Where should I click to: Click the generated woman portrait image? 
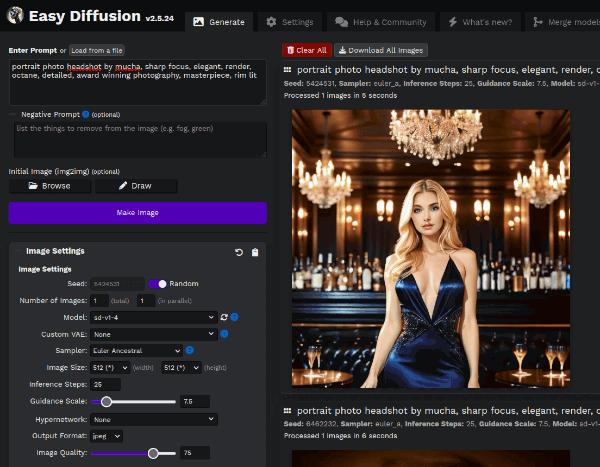(431, 249)
